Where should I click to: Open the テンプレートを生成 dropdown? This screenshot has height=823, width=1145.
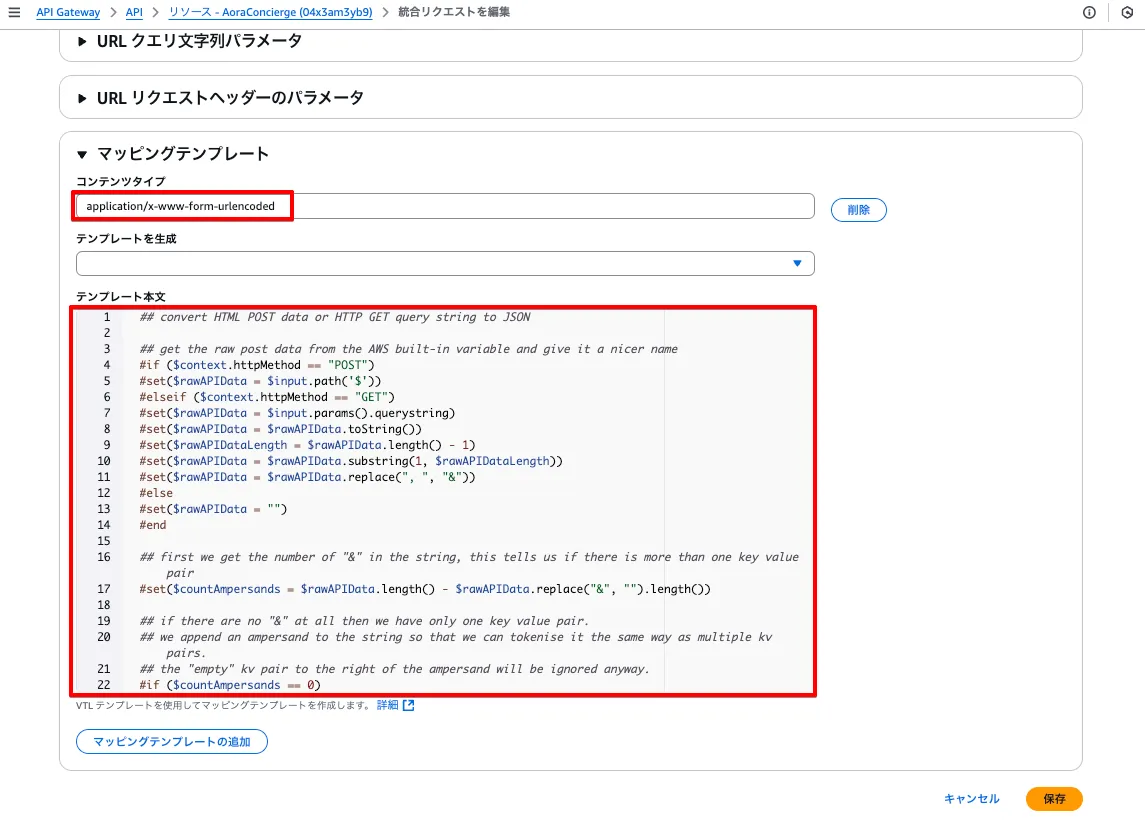pos(445,264)
